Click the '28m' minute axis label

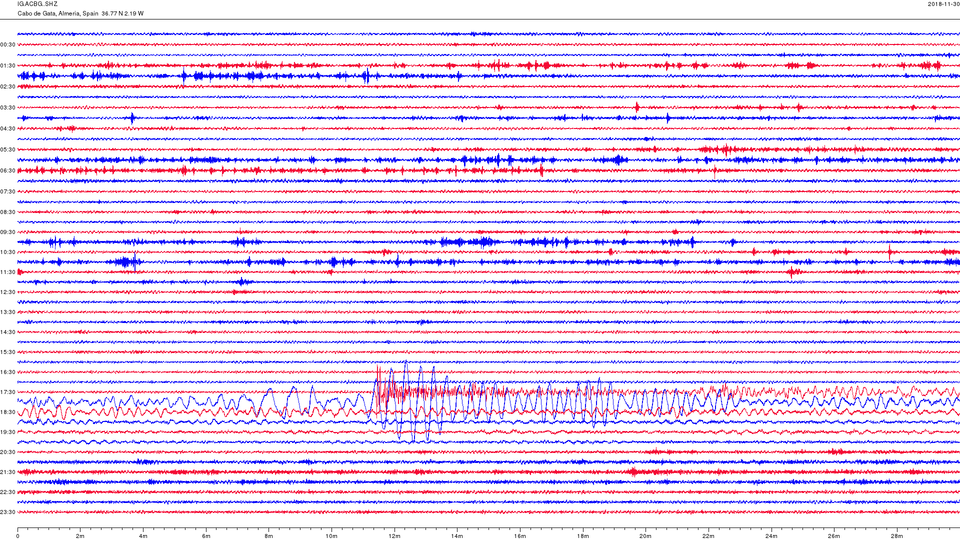tap(896, 536)
